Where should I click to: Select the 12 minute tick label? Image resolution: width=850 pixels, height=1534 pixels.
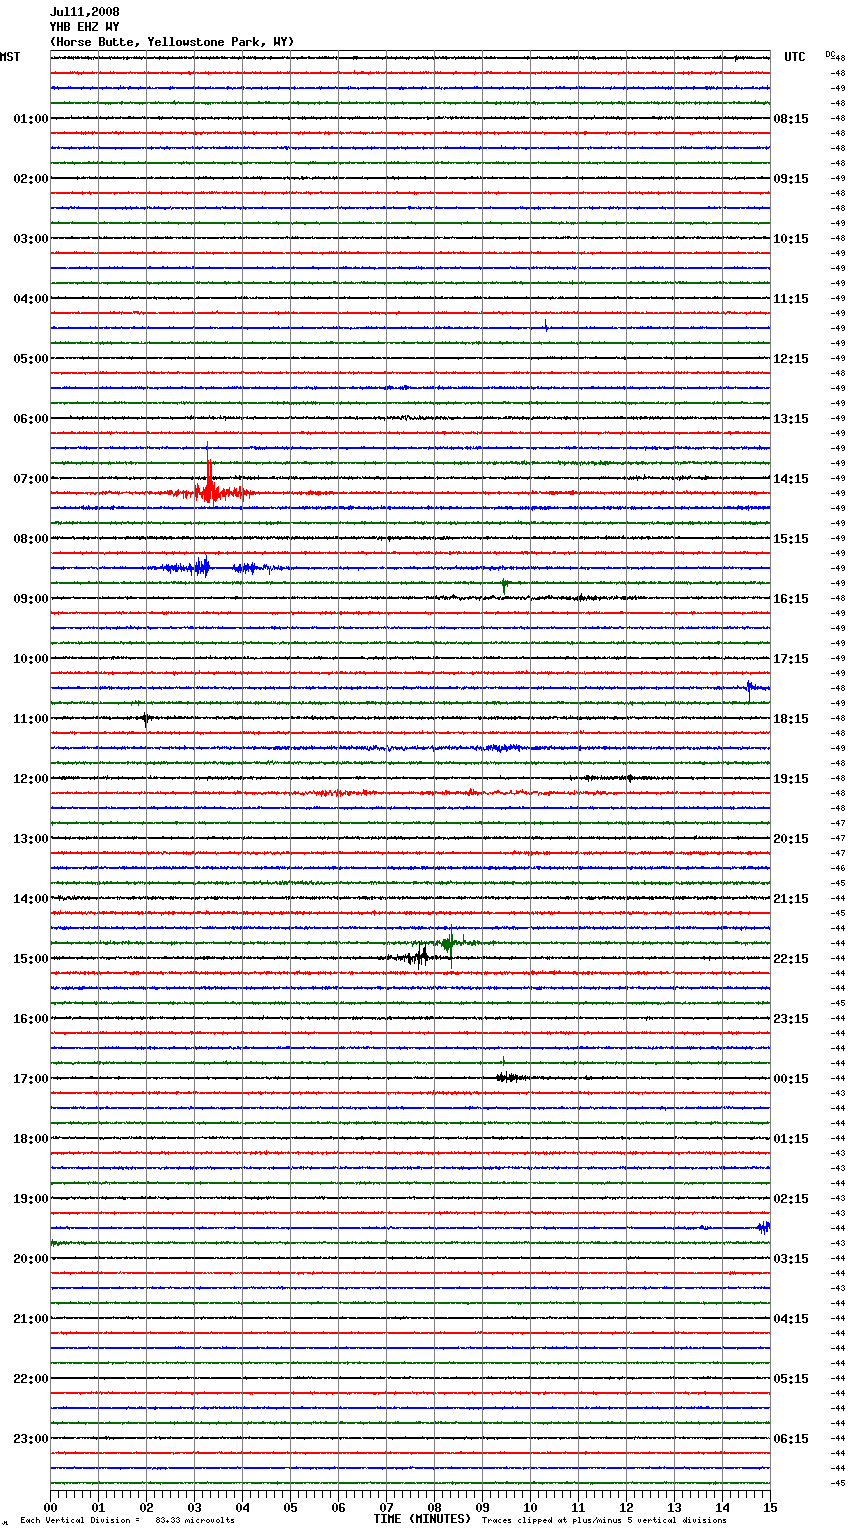pyautogui.click(x=626, y=1507)
